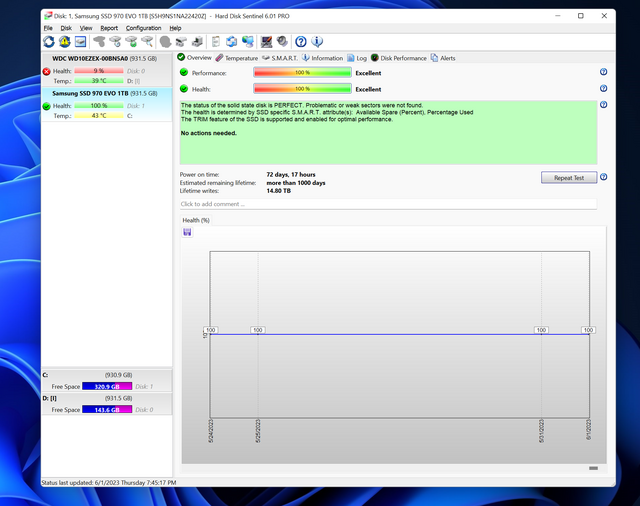Open the Report menu
The height and width of the screenshot is (506, 640).
point(108,28)
